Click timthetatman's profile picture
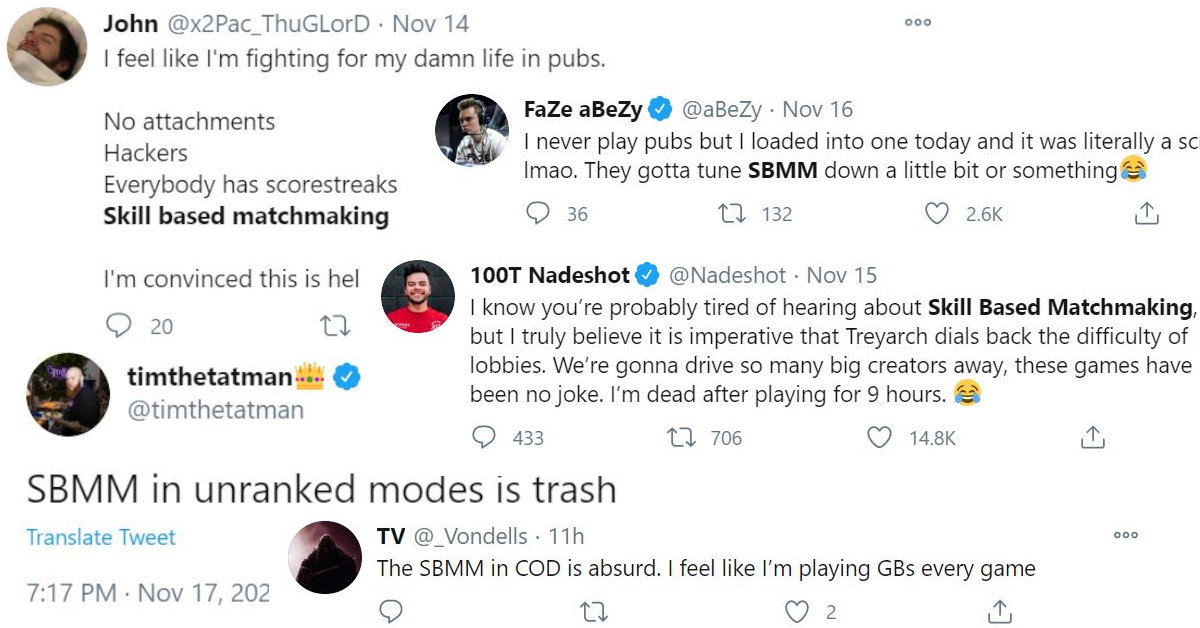Viewport: 1200px width, 628px height. [x=66, y=393]
